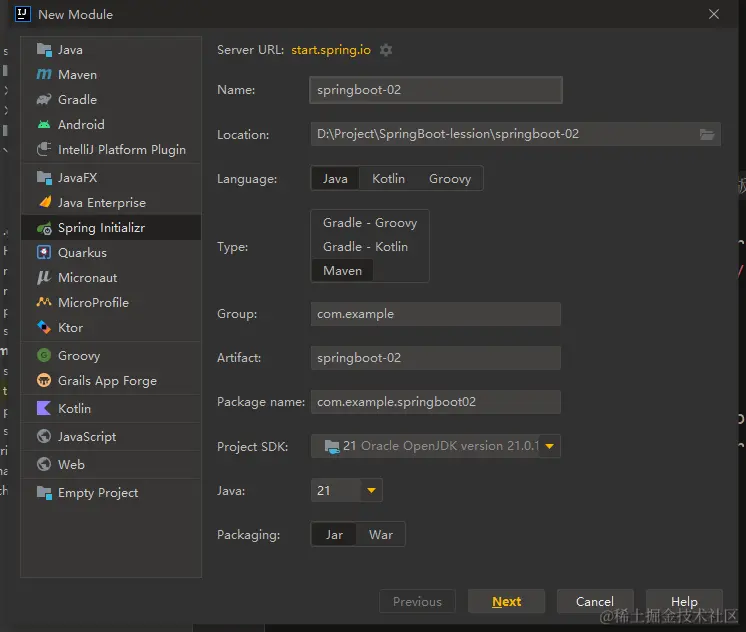Click the Gradle elephant icon
Viewport: 746px width, 632px height.
click(44, 99)
